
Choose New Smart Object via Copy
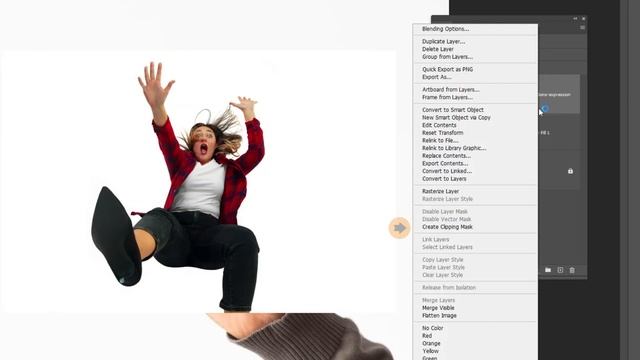tap(456, 118)
